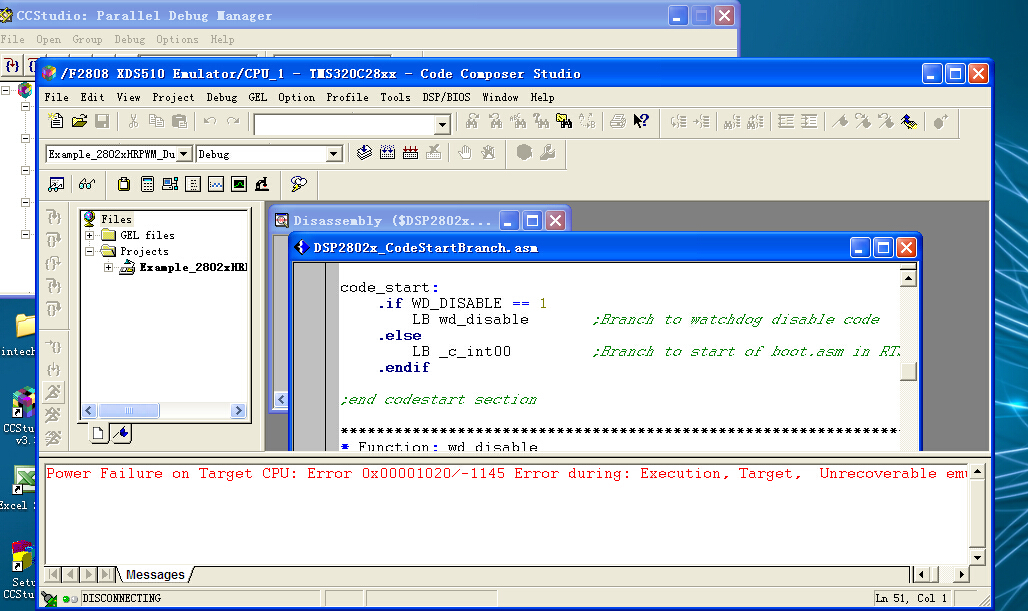Click the connection status icon in status bar
Viewport: 1028px width, 611px height.
pyautogui.click(x=49, y=598)
